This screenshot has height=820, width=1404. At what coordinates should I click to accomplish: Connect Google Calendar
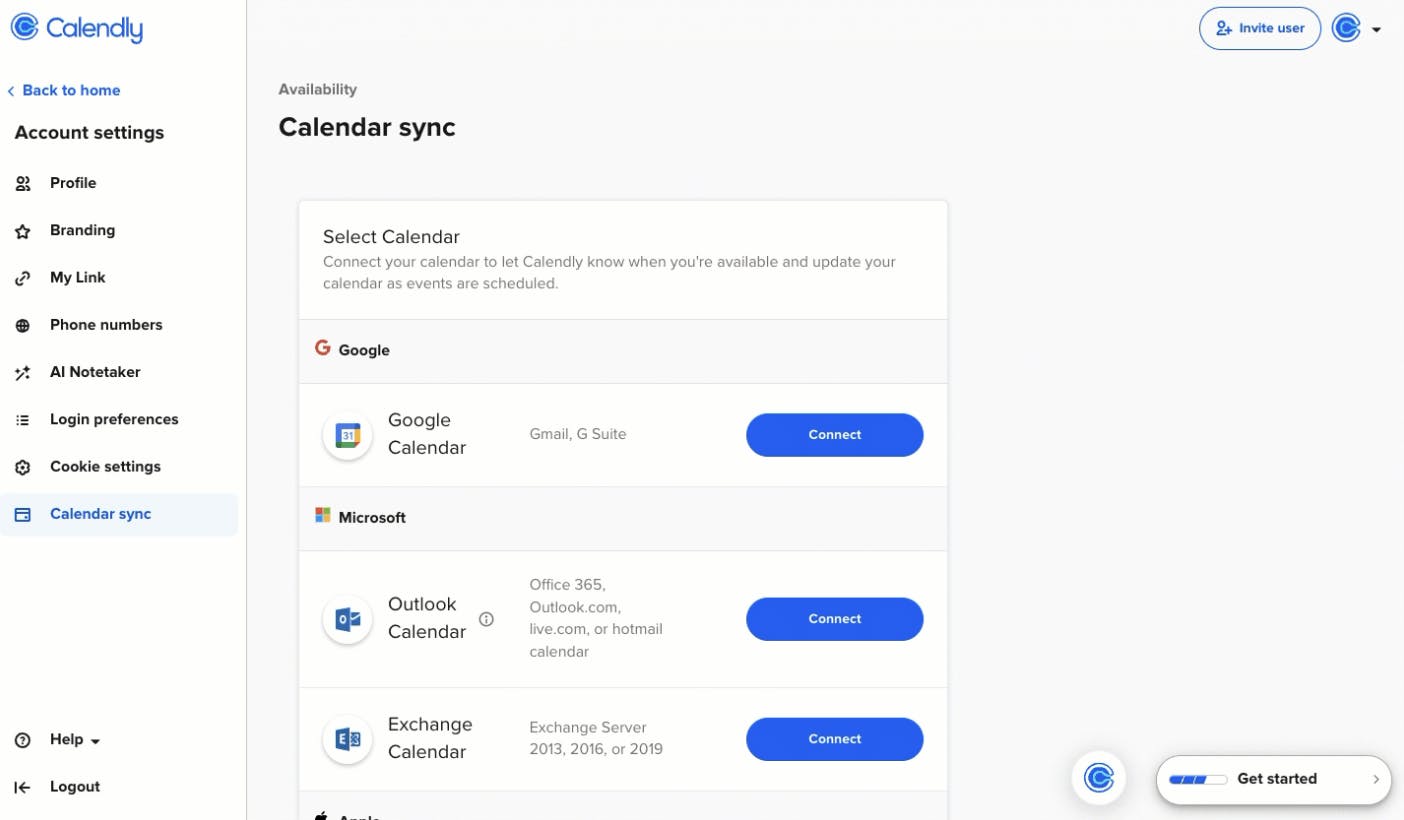click(x=835, y=435)
